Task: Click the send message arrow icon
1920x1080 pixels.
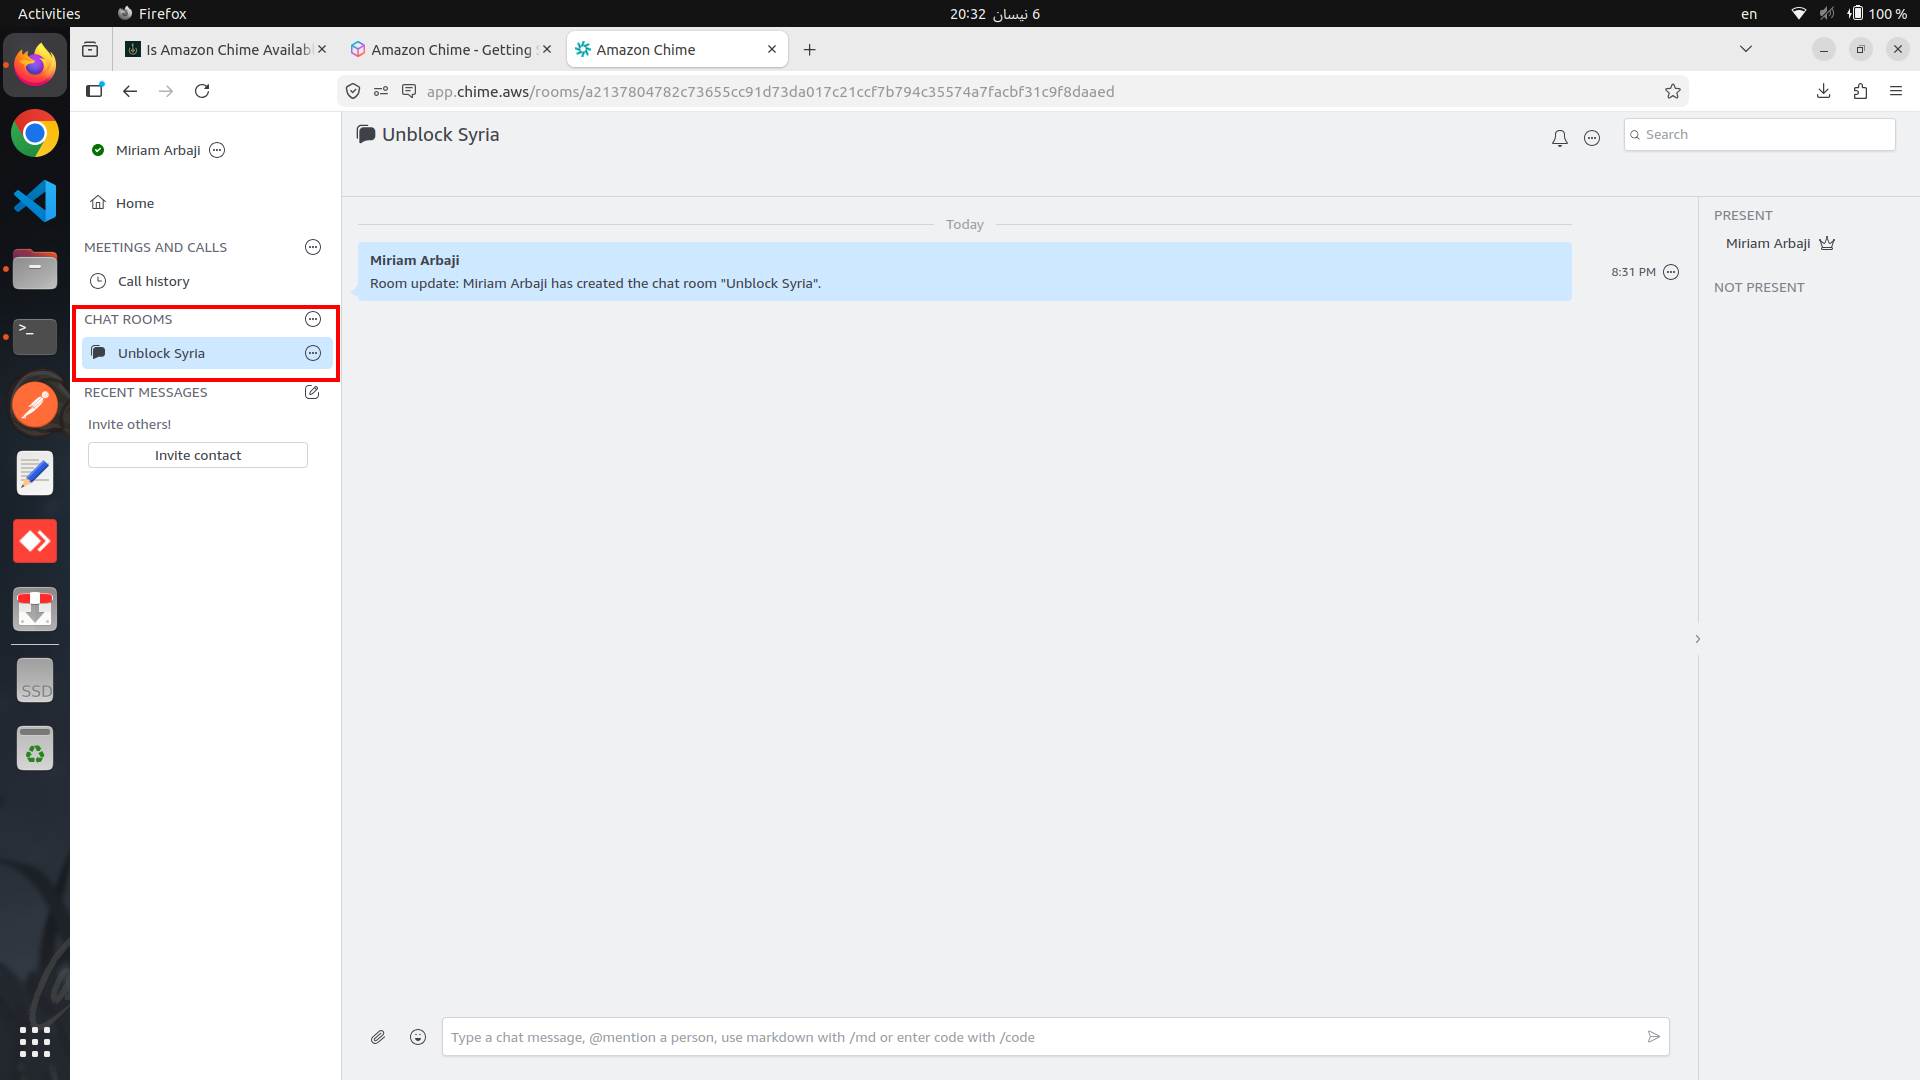Action: point(1653,1037)
